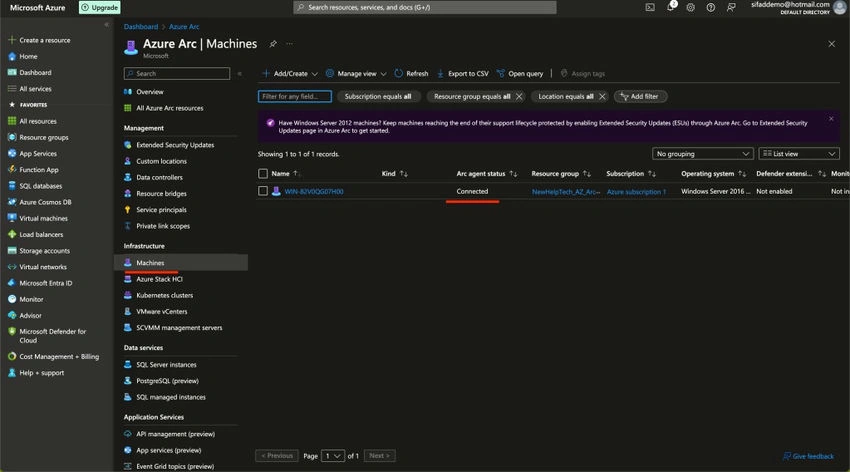Dismiss Windows Server 2012 banner
The image size is (850, 472).
[831, 119]
